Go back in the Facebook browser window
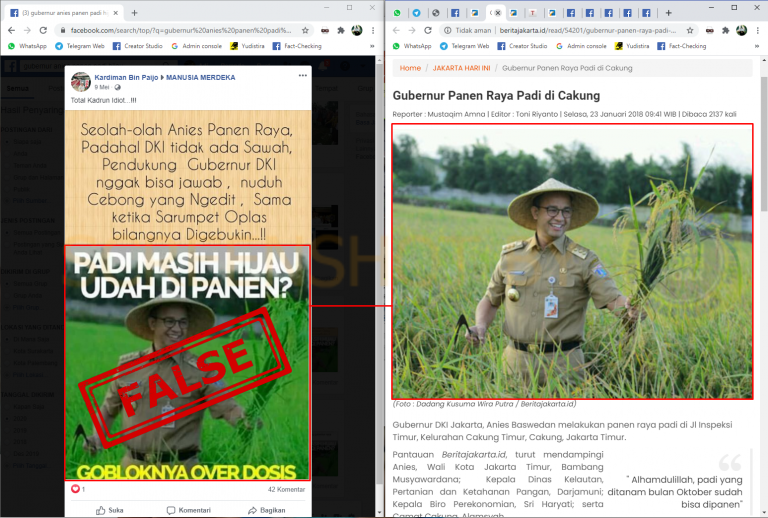Viewport: 768px width, 518px height. click(12, 30)
